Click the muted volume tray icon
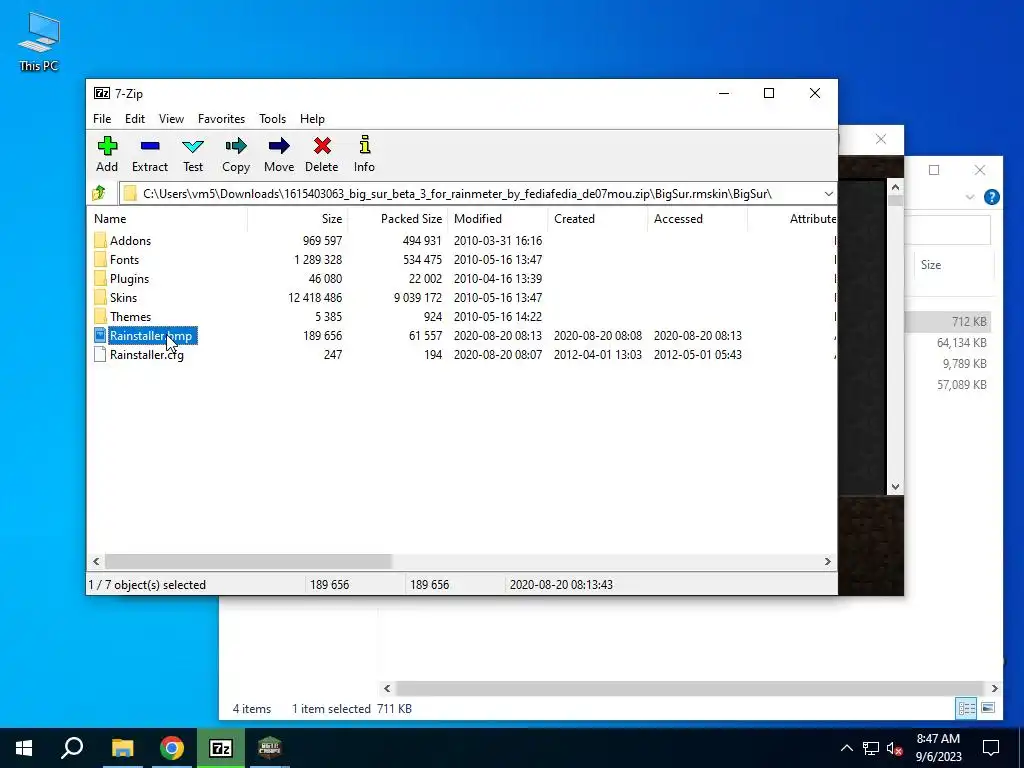Screen dimensions: 1024x768 pos(894,748)
